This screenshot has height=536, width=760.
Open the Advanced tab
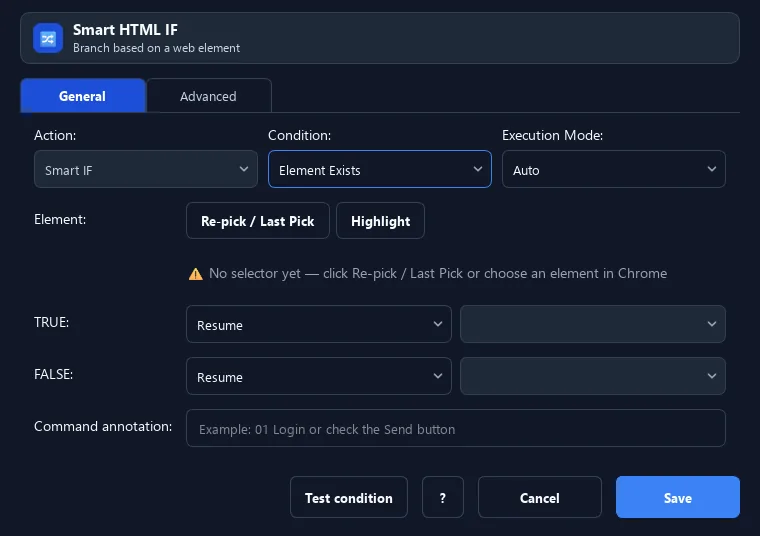pyautogui.click(x=208, y=96)
